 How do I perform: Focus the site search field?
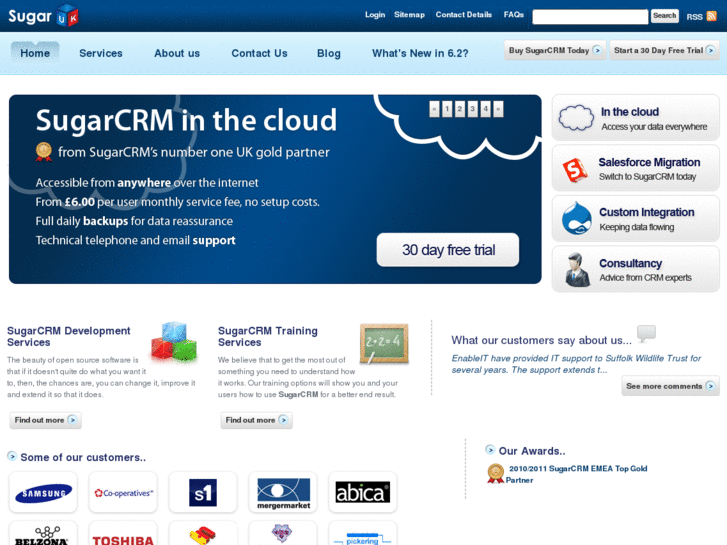pyautogui.click(x=590, y=16)
